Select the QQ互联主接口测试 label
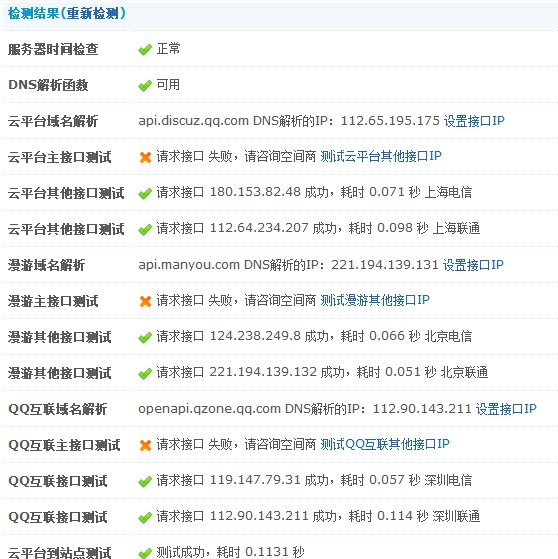This screenshot has height=559, width=558. (64, 445)
